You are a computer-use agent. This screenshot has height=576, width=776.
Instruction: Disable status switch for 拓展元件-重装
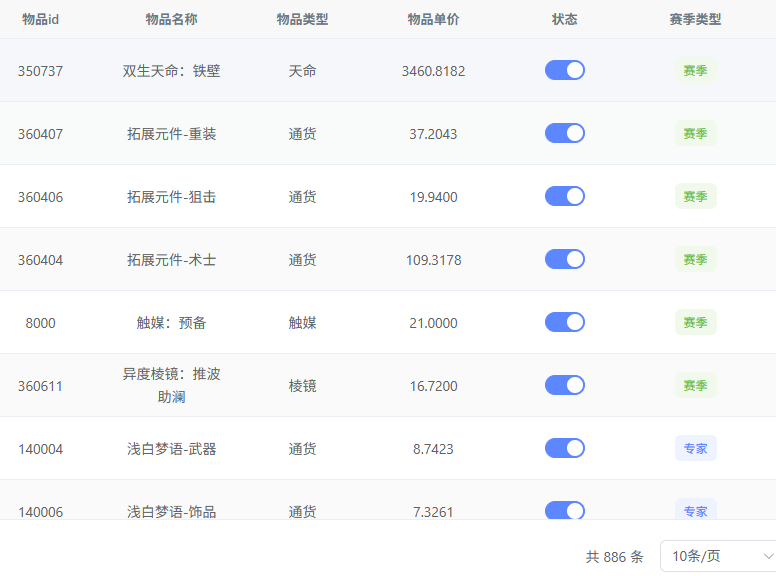coord(565,133)
